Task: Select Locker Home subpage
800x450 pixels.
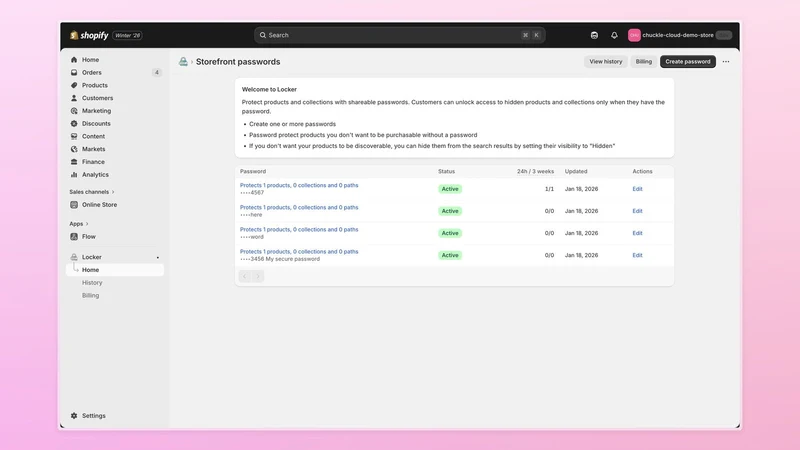Action: [x=115, y=270]
